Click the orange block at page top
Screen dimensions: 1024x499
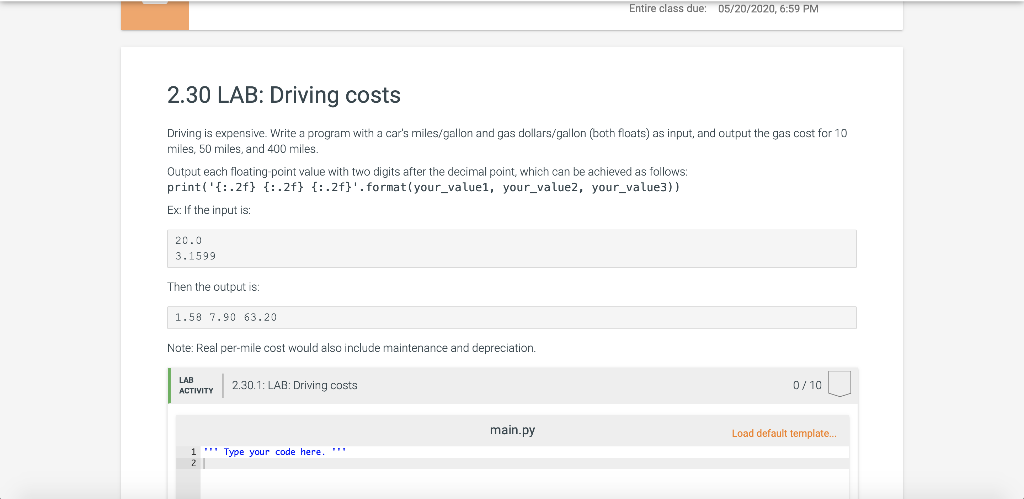coord(155,14)
